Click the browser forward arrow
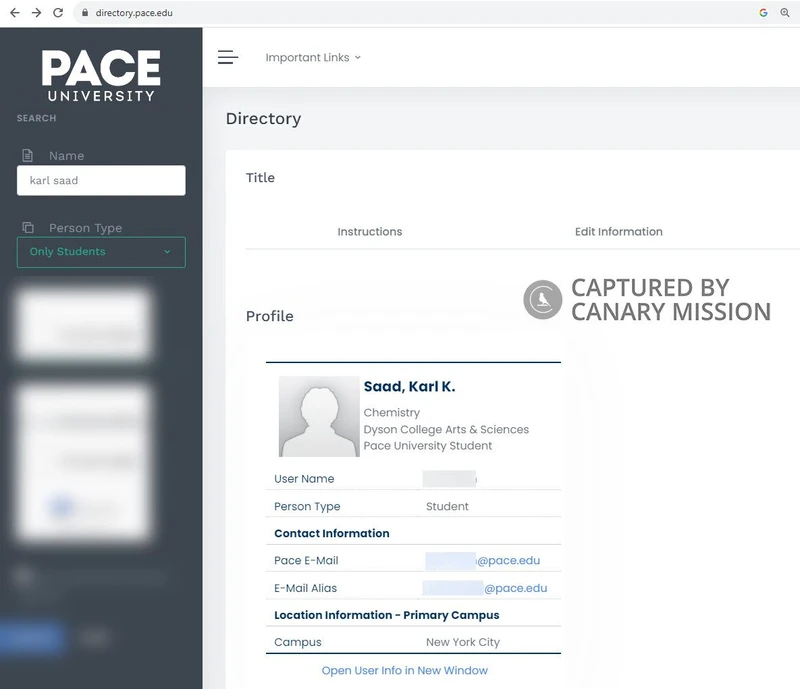 [x=36, y=13]
